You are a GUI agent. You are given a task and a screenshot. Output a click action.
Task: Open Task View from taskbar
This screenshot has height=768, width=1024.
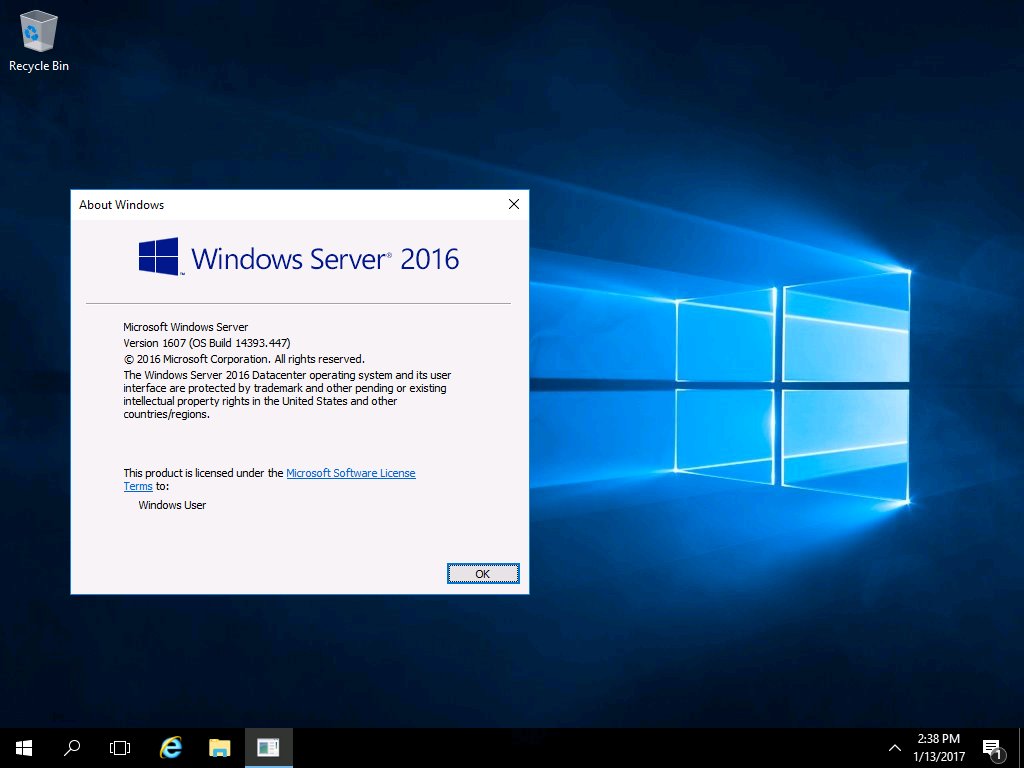tap(120, 748)
